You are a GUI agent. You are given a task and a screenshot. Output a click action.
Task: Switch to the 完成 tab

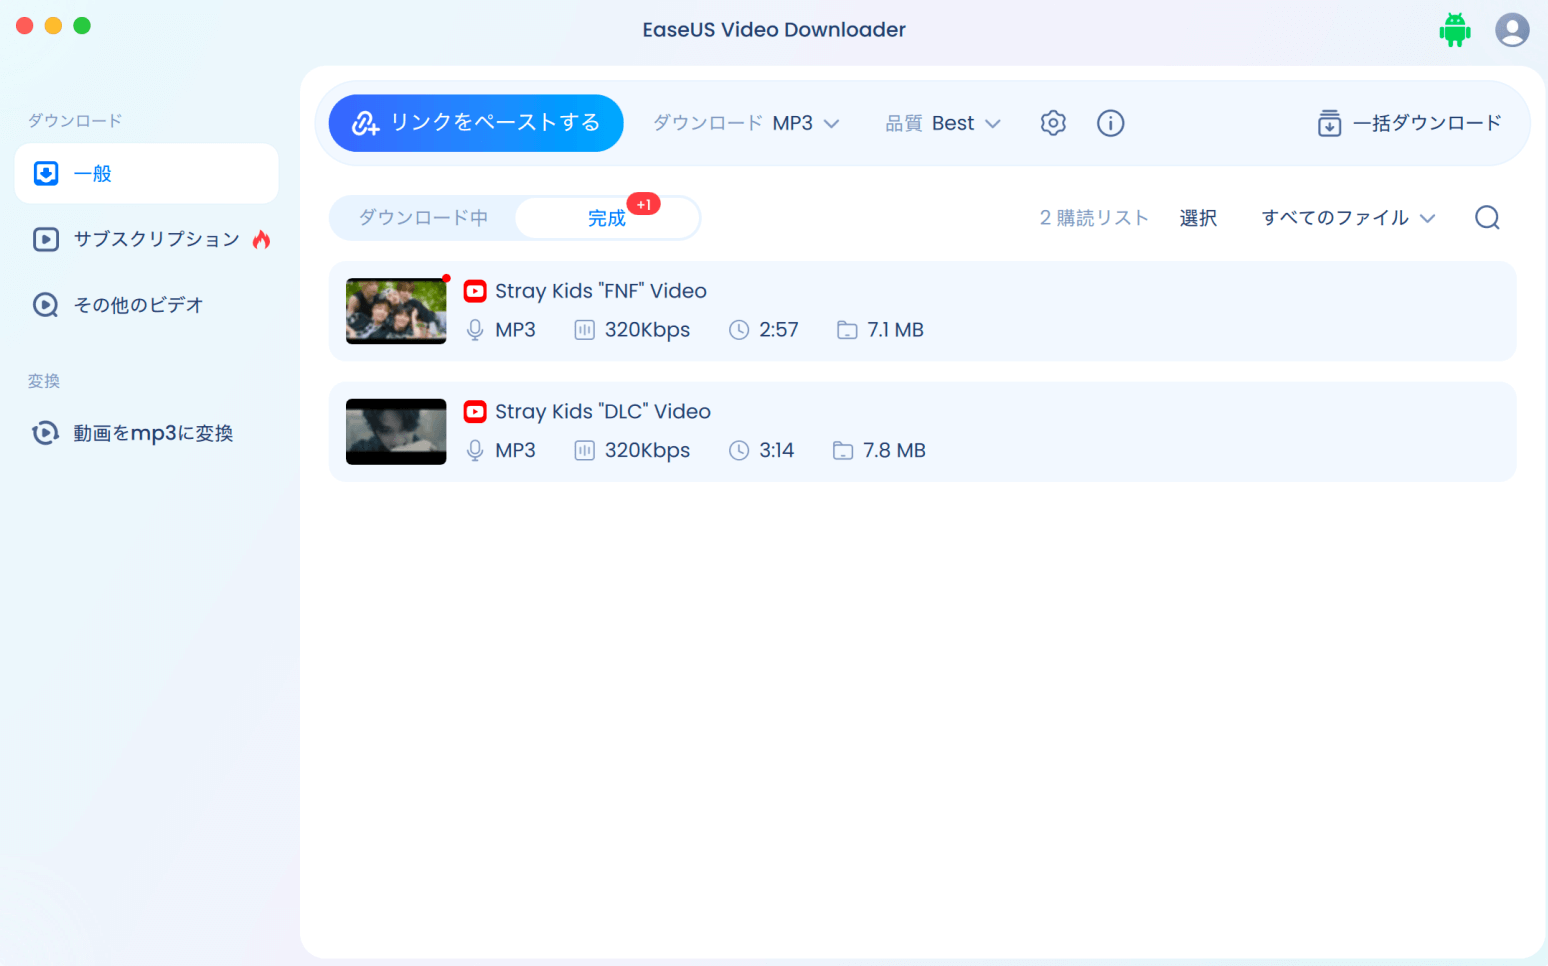pos(607,217)
